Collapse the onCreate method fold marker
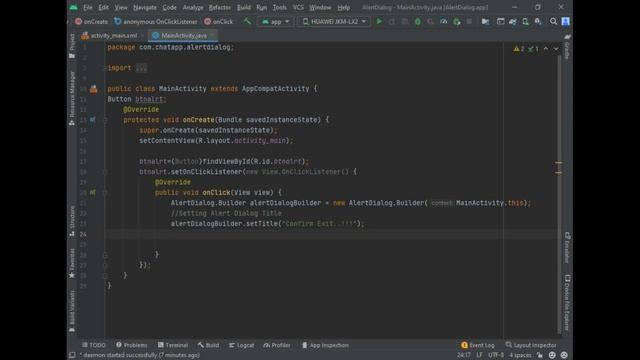The image size is (640, 360). 105,120
